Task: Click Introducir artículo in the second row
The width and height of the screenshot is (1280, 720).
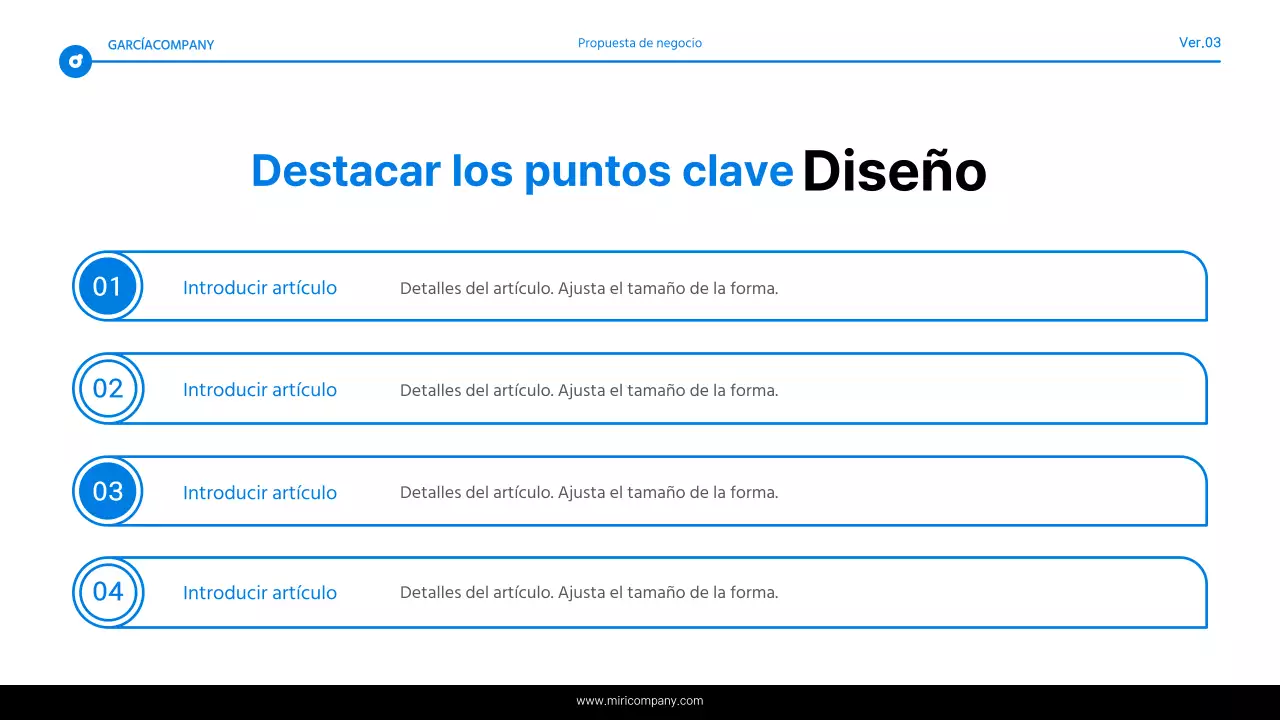Action: click(x=259, y=390)
